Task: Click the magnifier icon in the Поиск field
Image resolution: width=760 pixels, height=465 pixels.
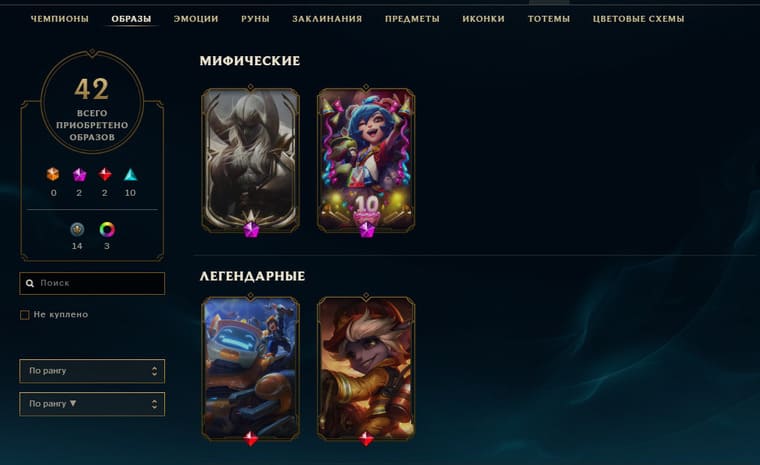Action: coord(30,283)
